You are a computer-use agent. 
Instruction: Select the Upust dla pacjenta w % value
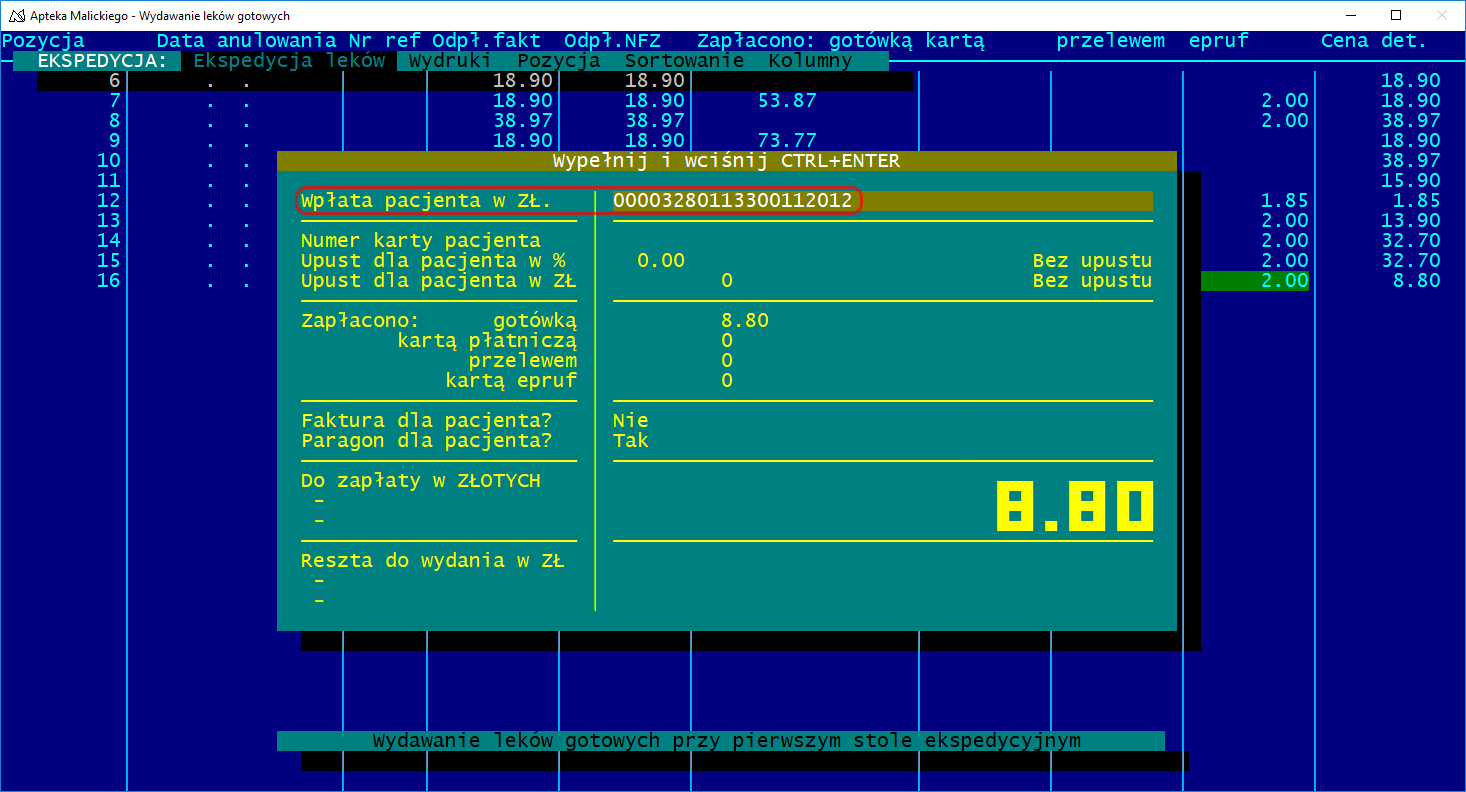[x=661, y=261]
